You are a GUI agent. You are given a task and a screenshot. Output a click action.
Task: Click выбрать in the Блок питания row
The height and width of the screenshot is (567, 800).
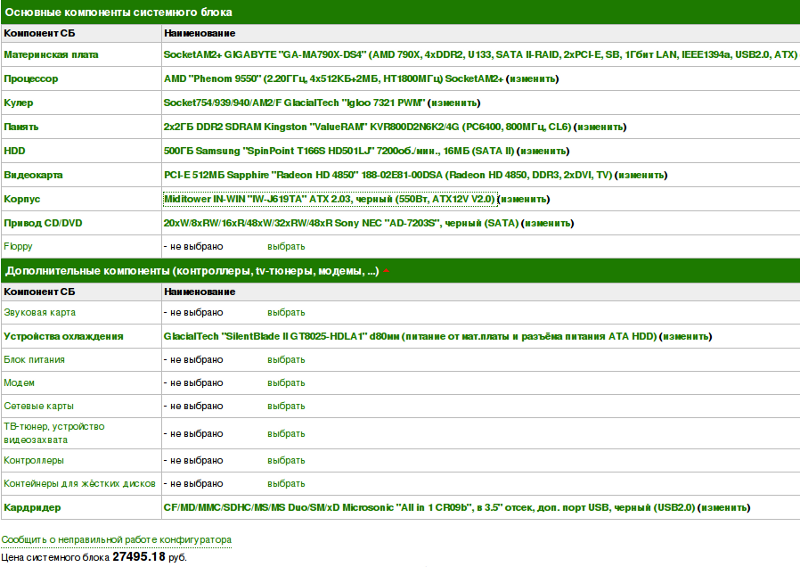pyautogui.click(x=286, y=360)
